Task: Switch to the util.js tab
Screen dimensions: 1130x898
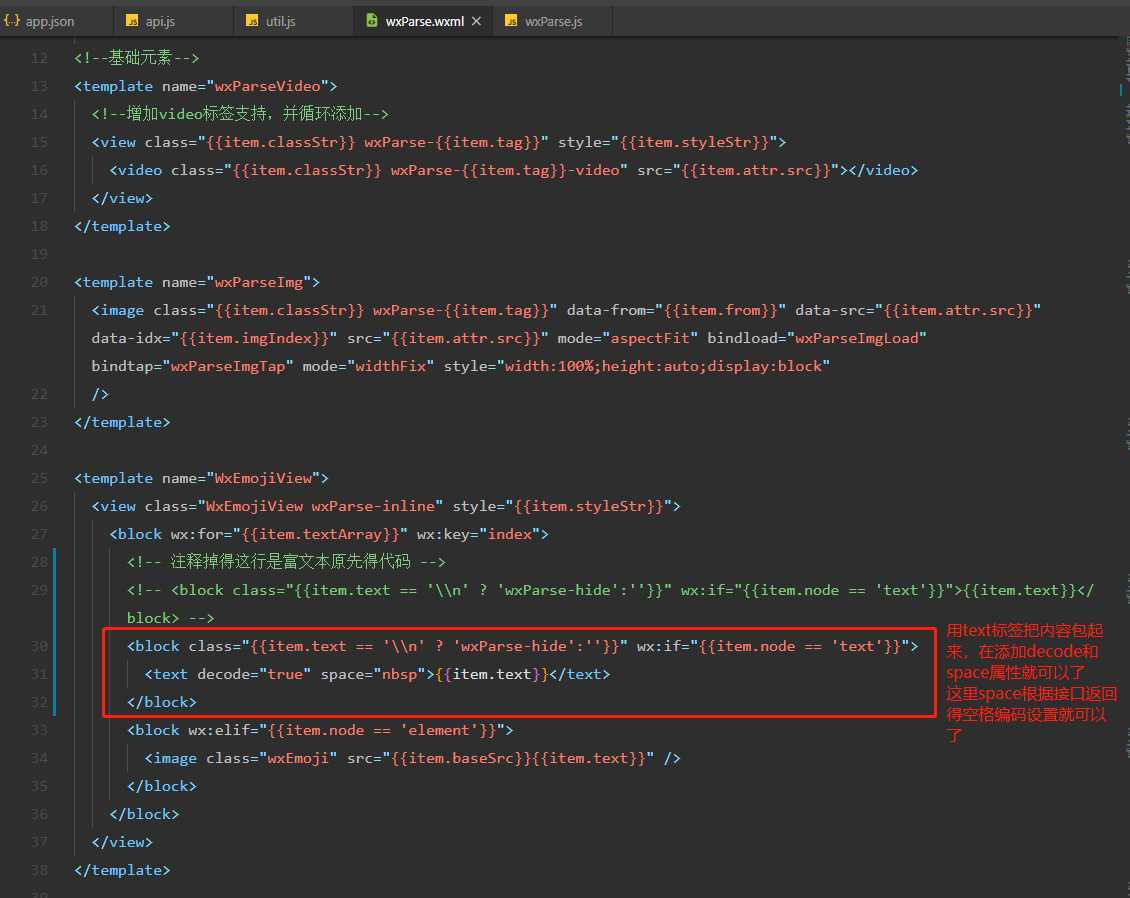Action: 280,21
